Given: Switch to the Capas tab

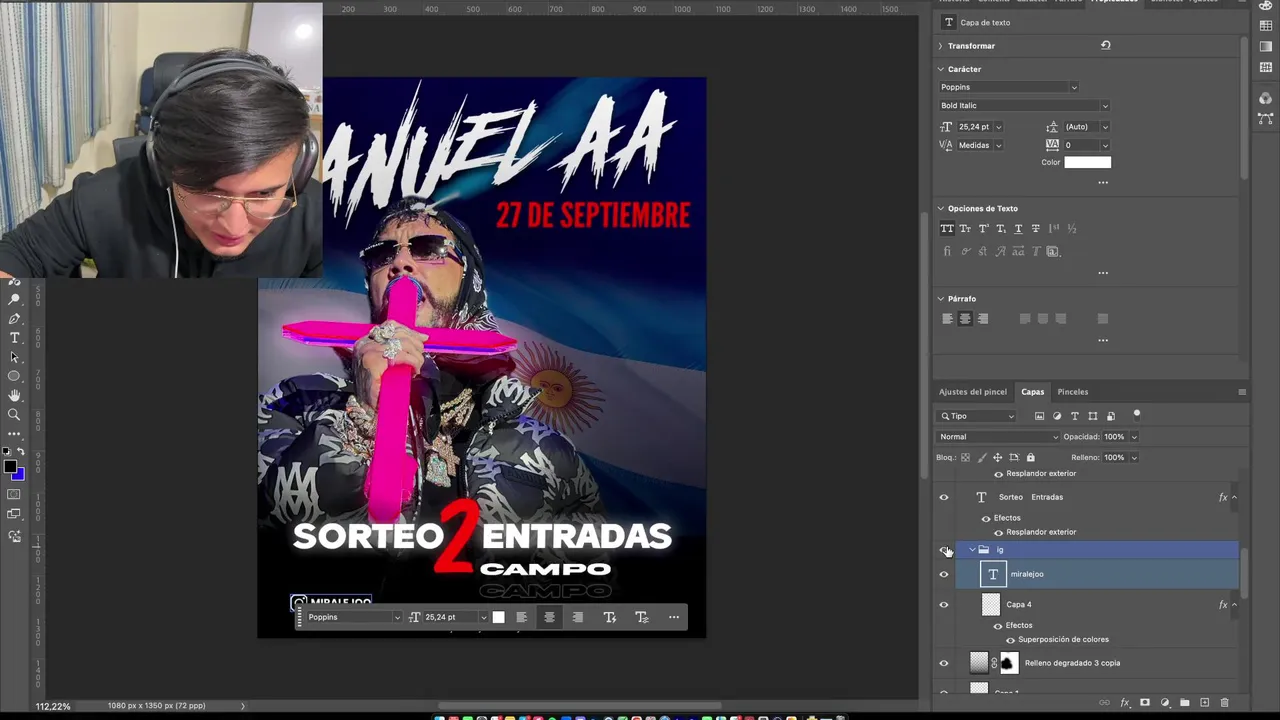Looking at the screenshot, I should [x=1033, y=392].
